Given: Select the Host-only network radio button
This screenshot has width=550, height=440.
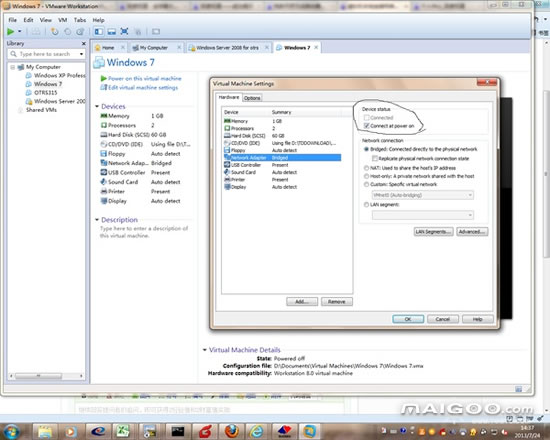Looking at the screenshot, I should (366, 176).
